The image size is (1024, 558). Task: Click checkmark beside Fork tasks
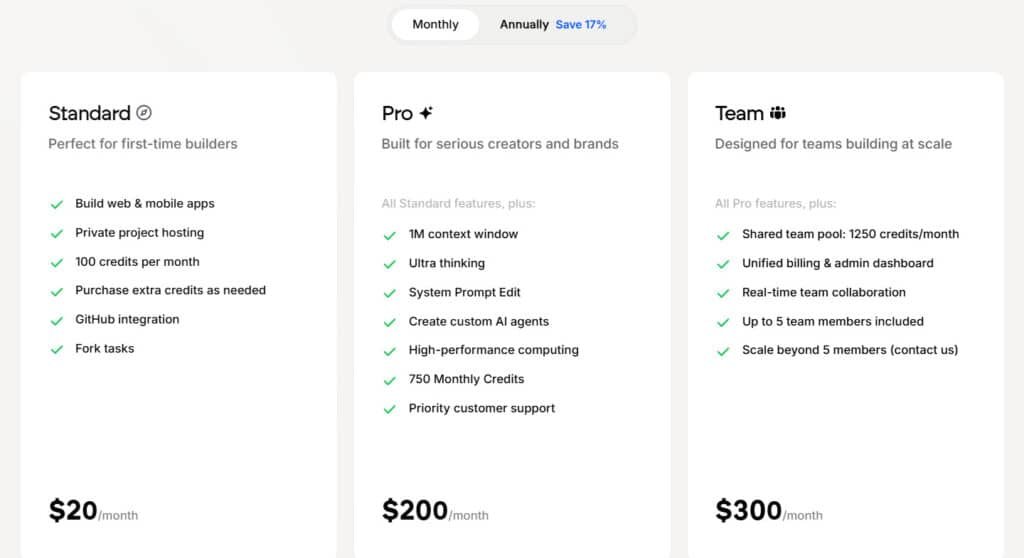click(57, 349)
